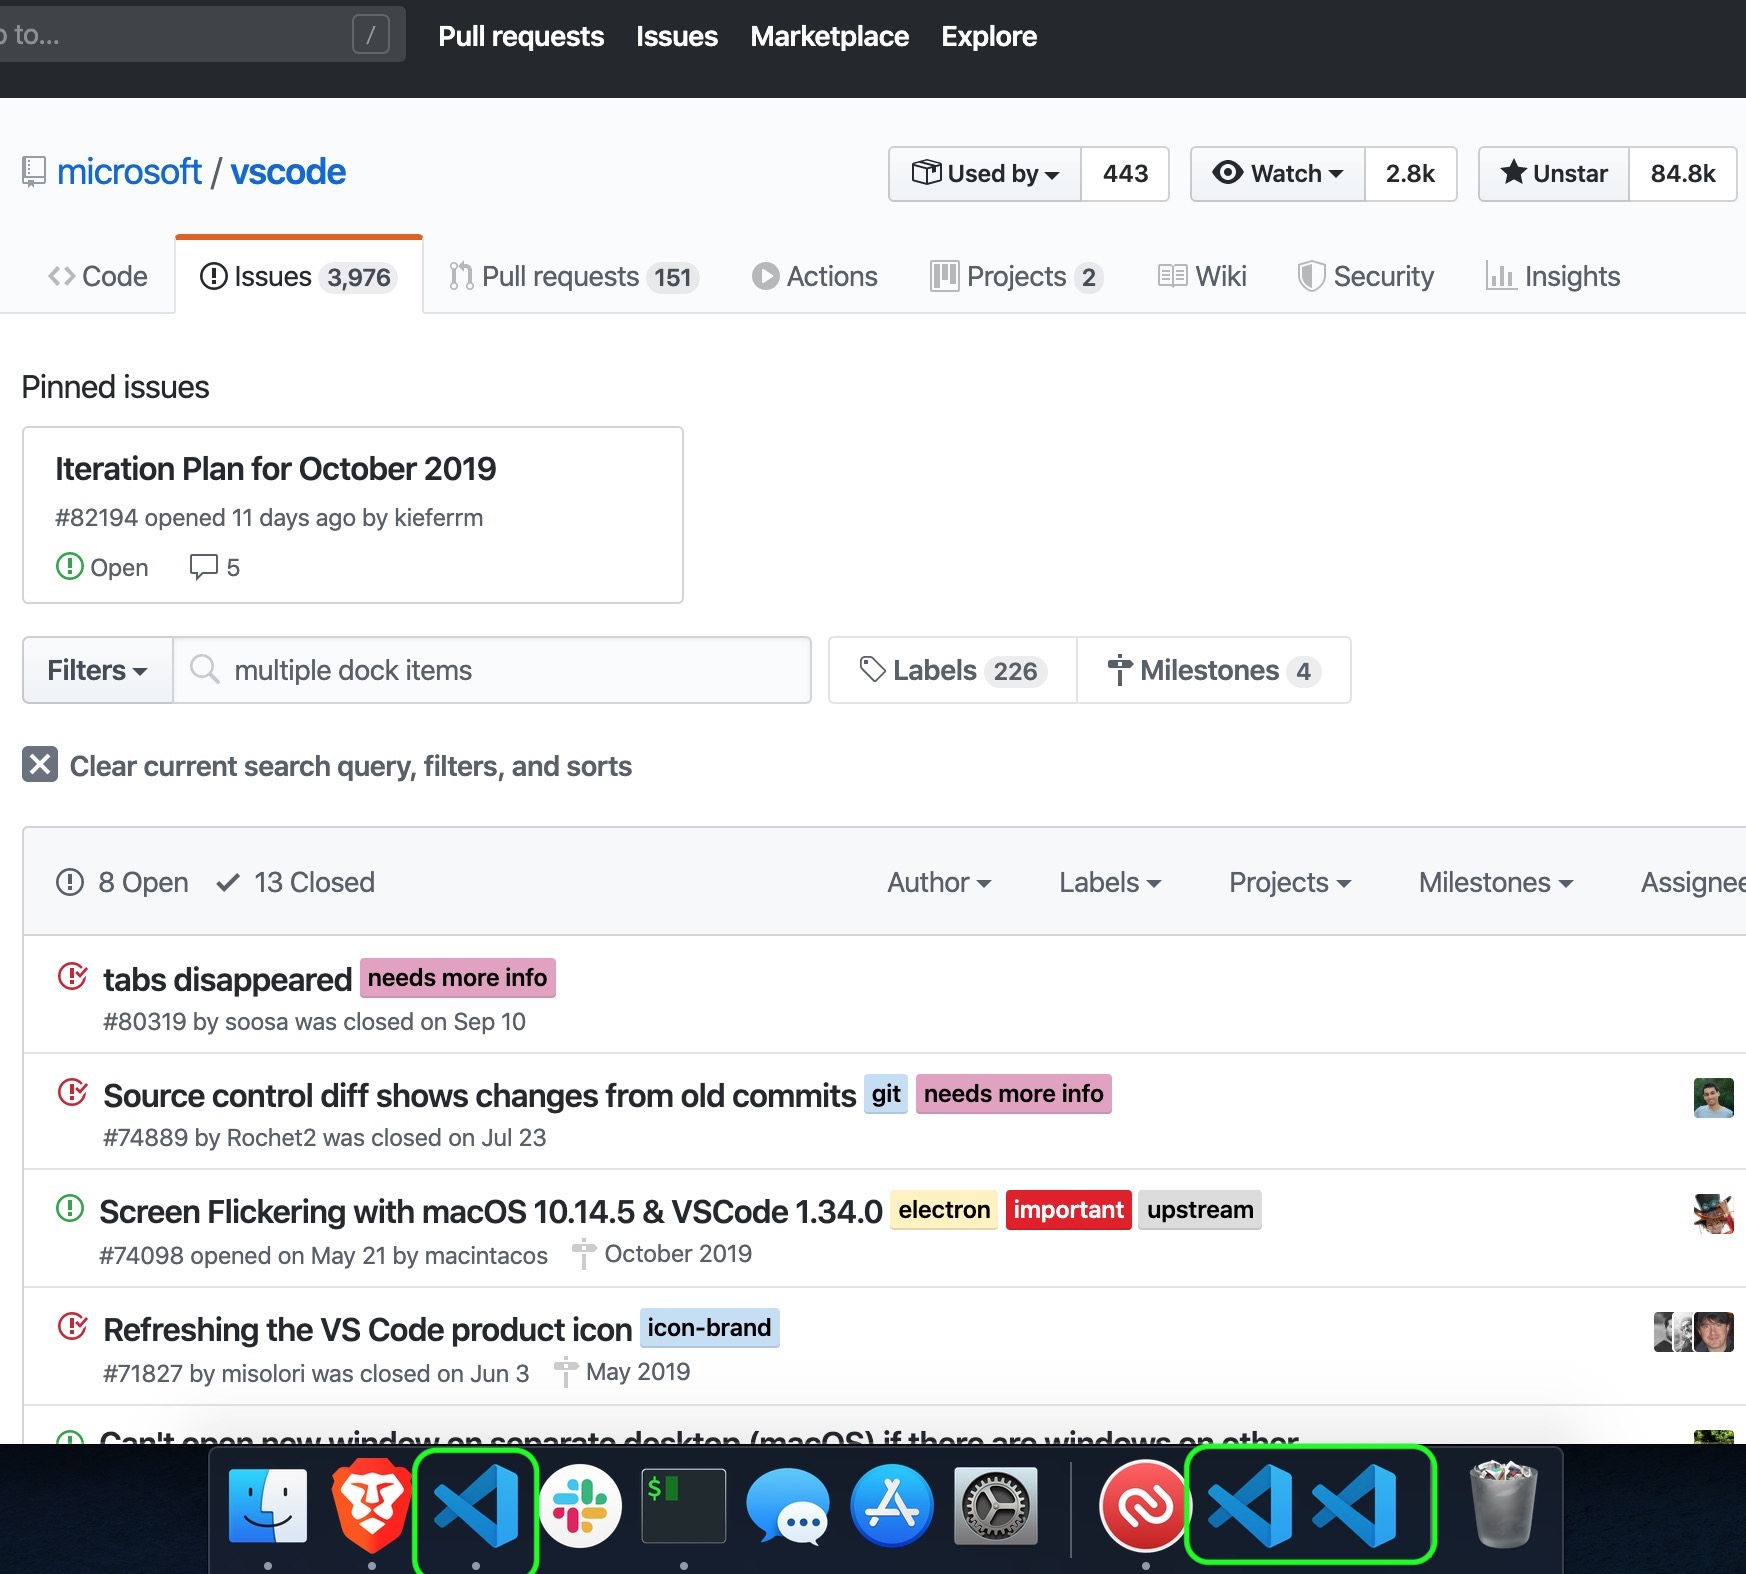Open the Filters dropdown

click(97, 670)
